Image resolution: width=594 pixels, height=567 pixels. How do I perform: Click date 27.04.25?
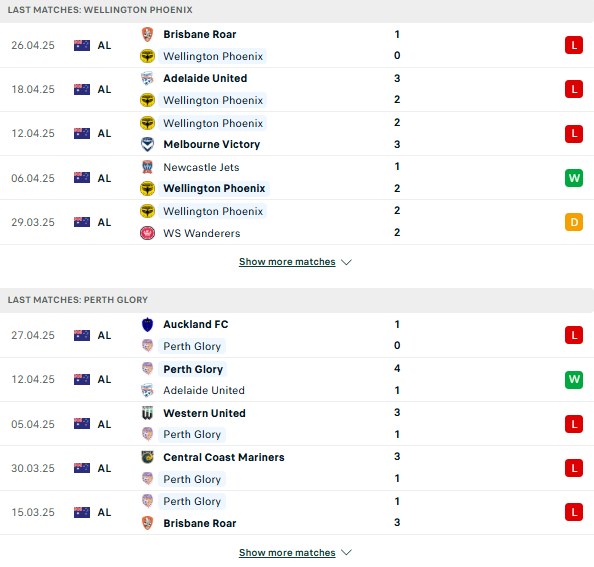[x=33, y=335]
